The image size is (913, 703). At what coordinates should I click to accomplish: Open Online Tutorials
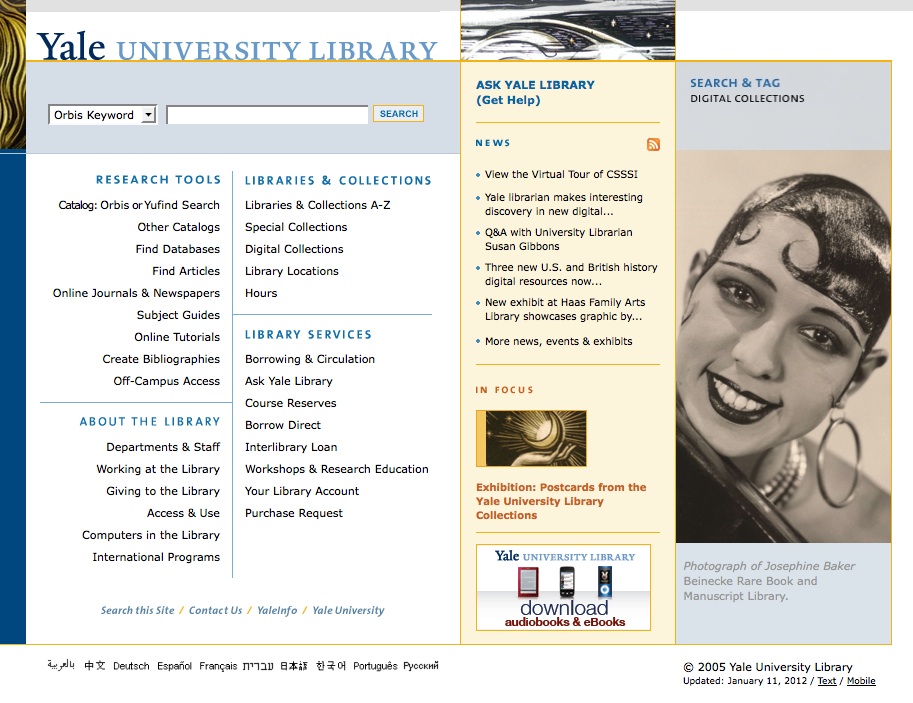pos(177,337)
